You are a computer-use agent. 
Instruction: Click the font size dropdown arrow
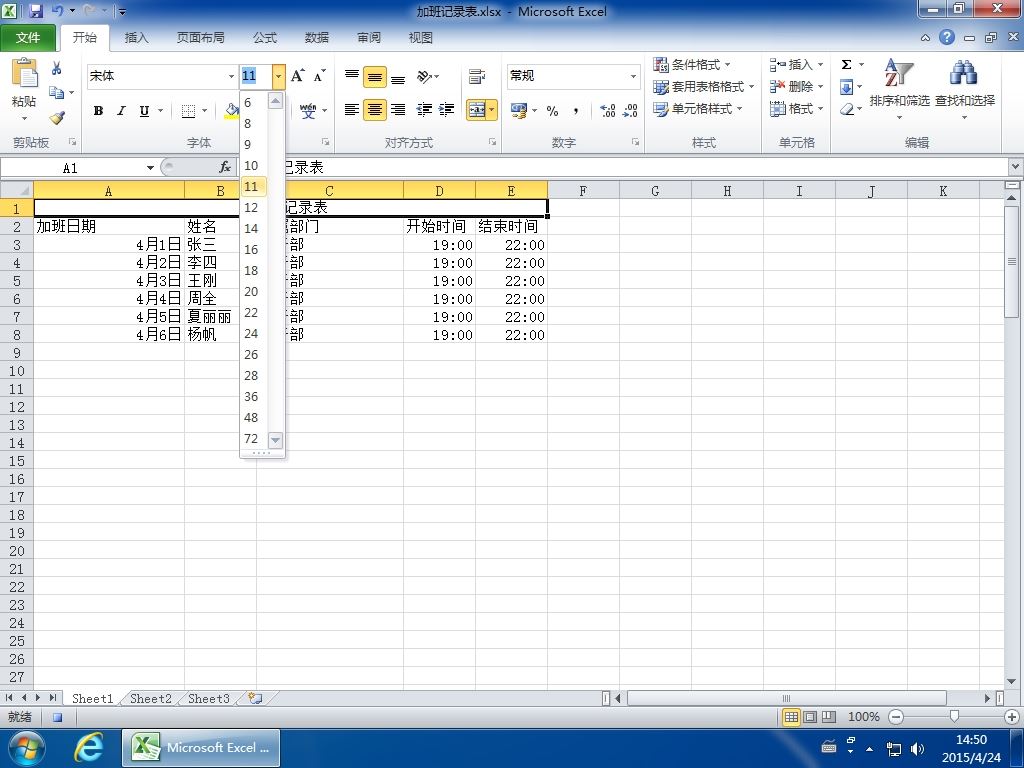tap(279, 76)
